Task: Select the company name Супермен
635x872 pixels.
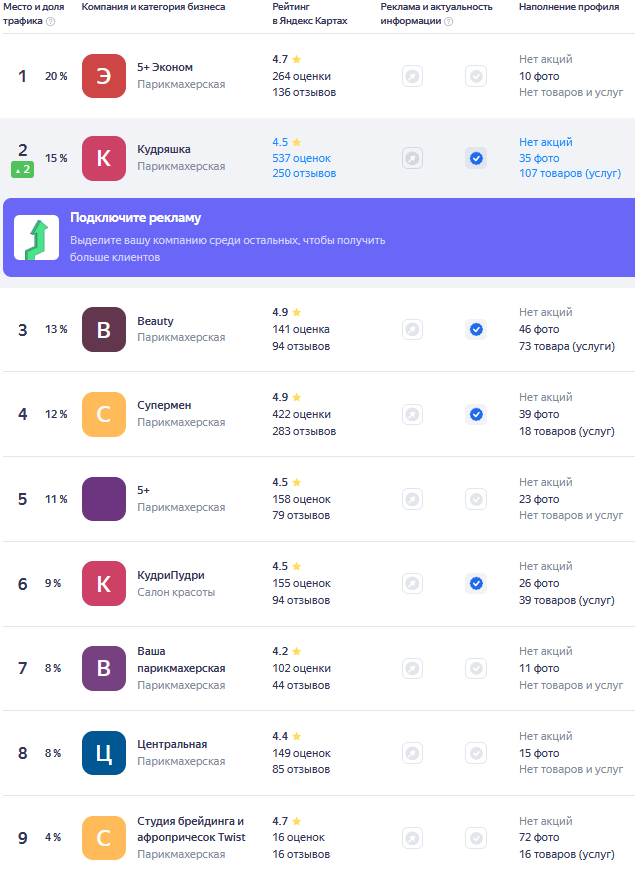Action: coord(164,405)
